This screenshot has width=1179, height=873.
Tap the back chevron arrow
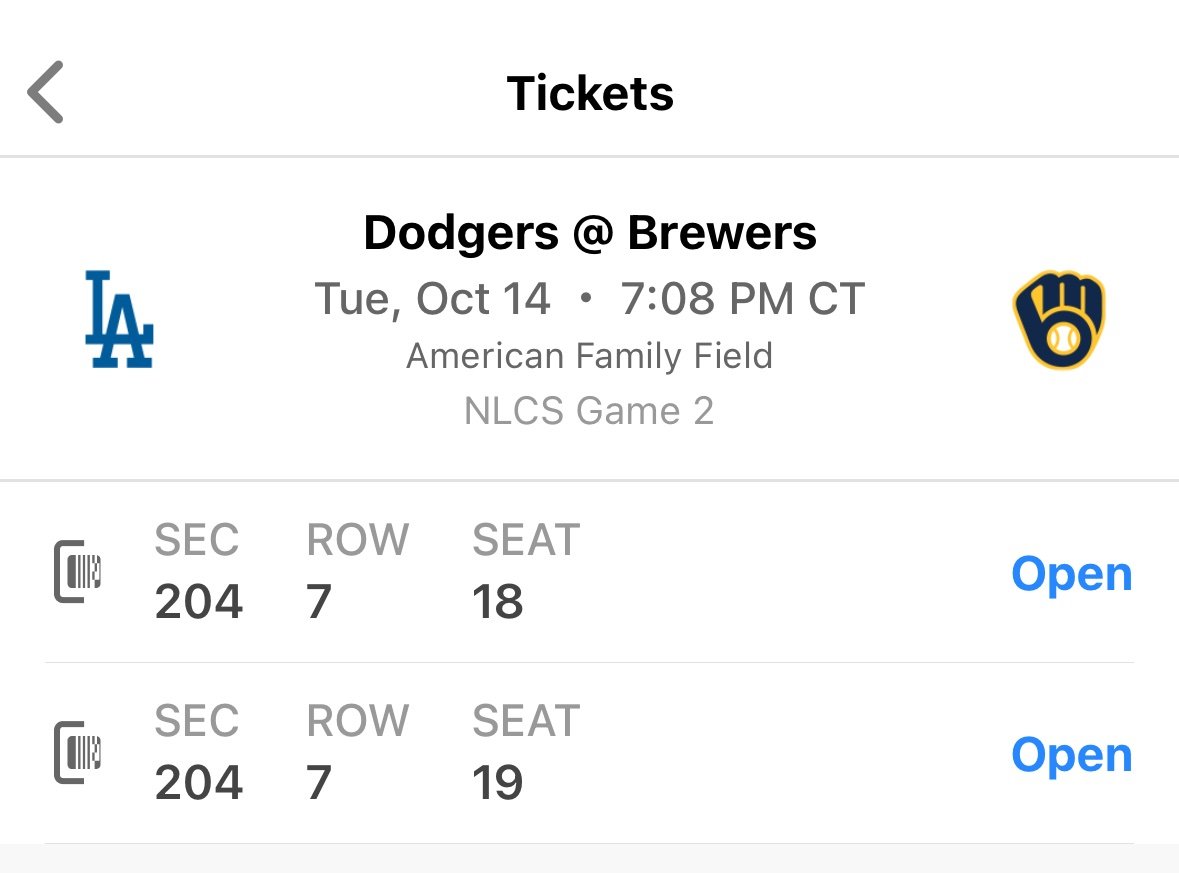(x=46, y=92)
